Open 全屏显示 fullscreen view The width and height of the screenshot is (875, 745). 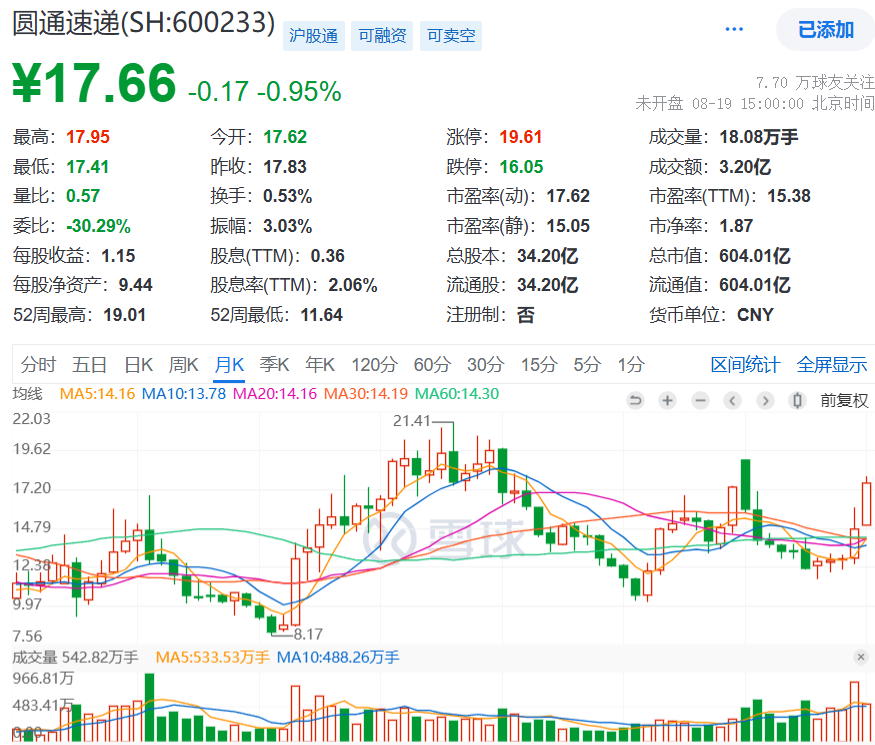coord(831,365)
